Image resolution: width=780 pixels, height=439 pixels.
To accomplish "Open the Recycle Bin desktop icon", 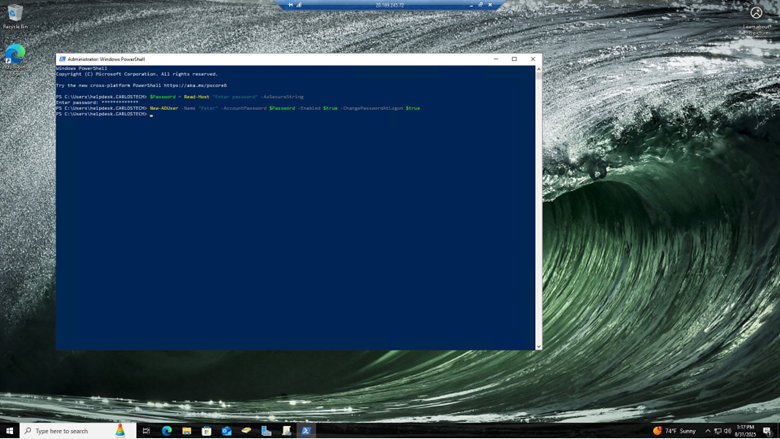I will pos(15,15).
